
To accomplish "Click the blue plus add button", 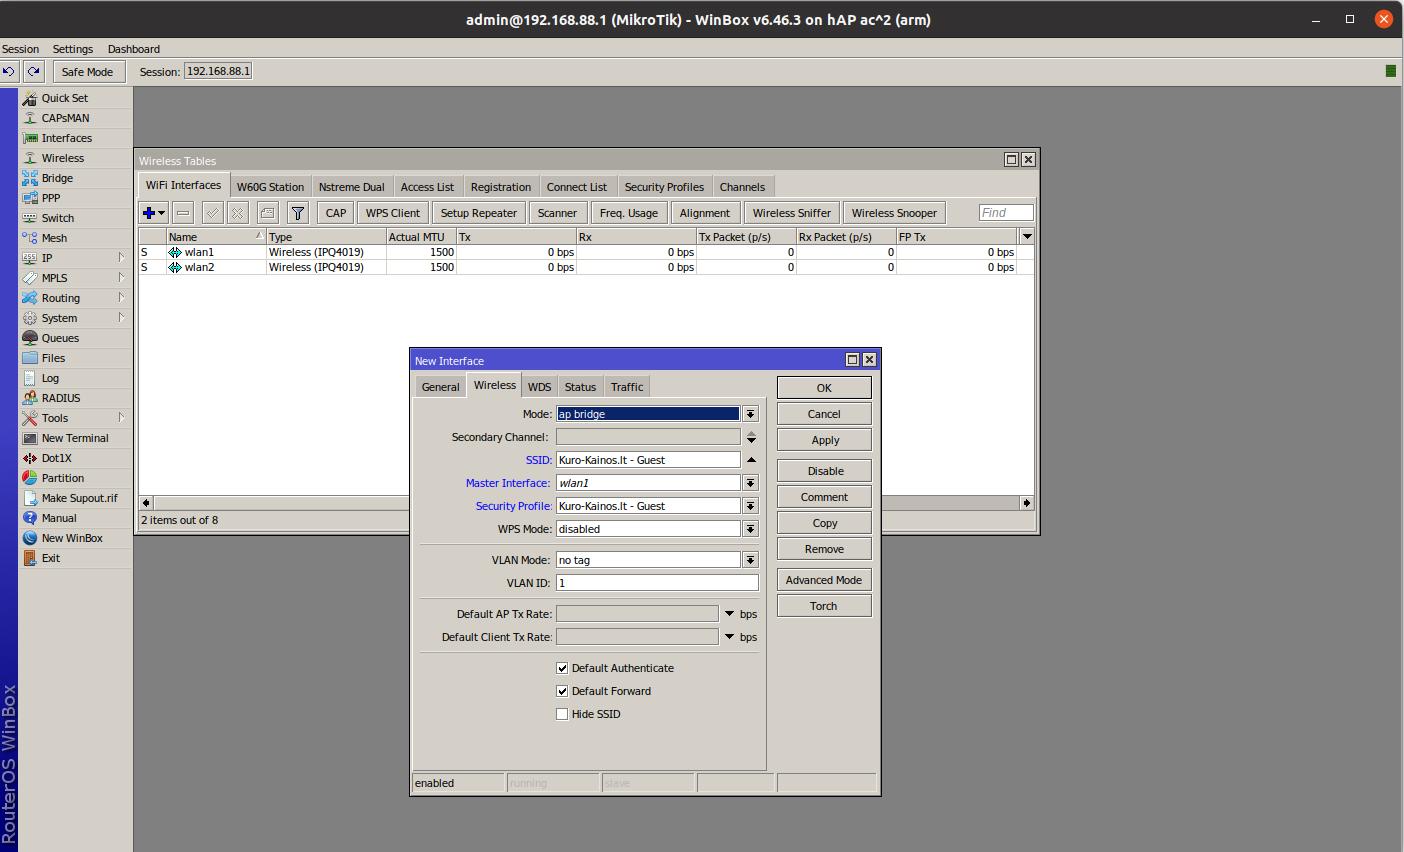I will [x=153, y=213].
